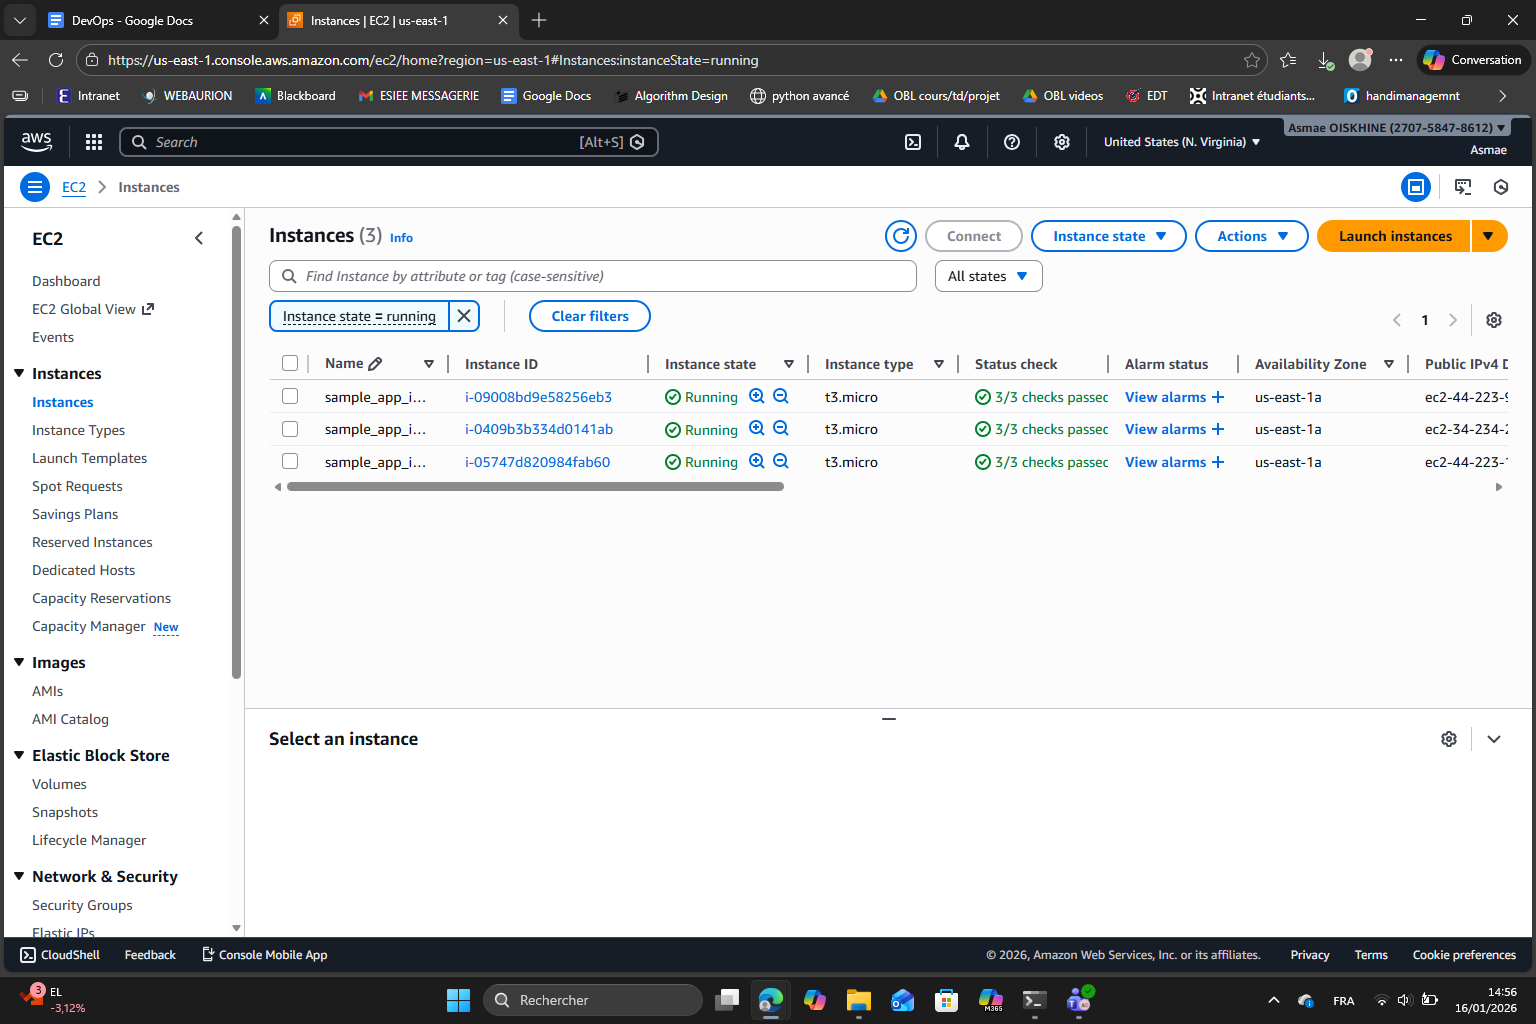Open the All states filter dropdown

(x=987, y=275)
